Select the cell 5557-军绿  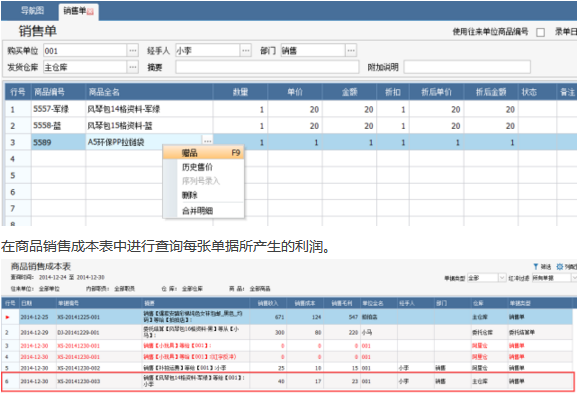tap(58, 109)
